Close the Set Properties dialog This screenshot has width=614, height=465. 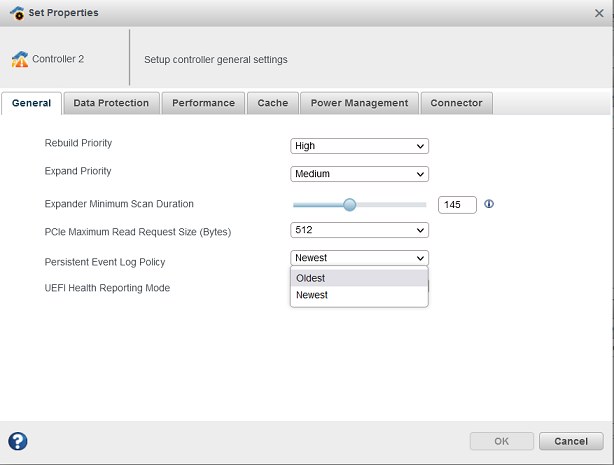click(x=599, y=13)
